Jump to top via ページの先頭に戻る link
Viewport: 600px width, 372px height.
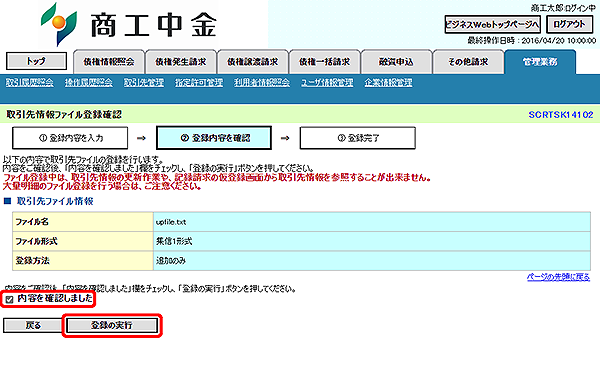tap(558, 277)
